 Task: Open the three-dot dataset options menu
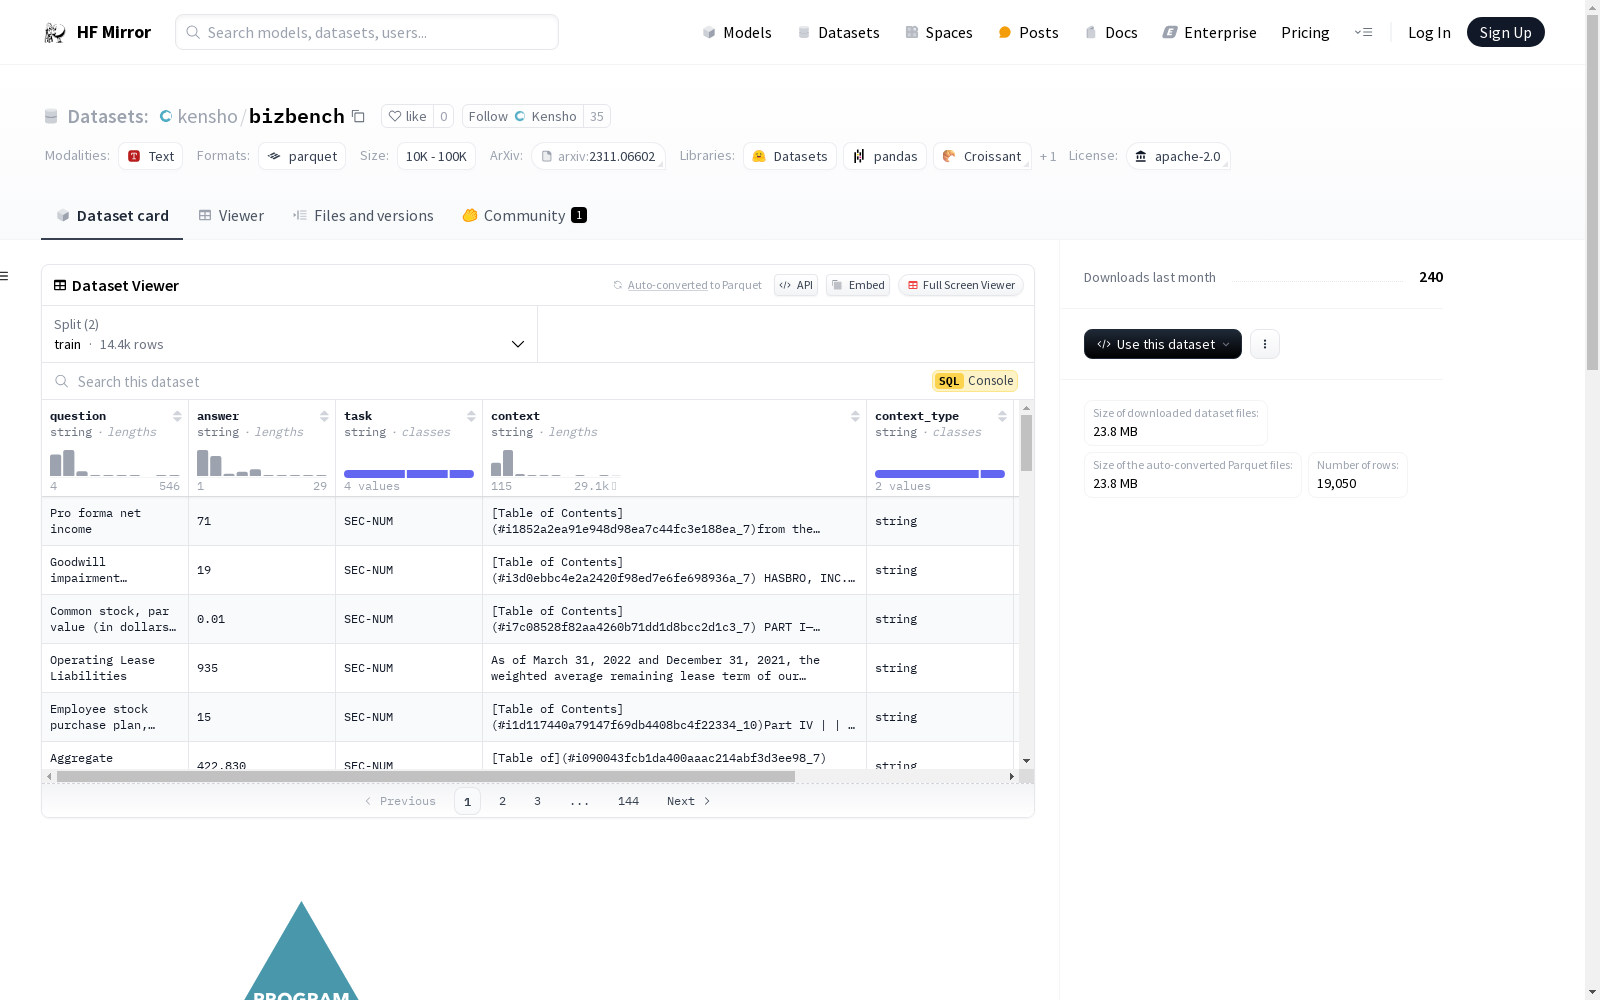(1265, 344)
